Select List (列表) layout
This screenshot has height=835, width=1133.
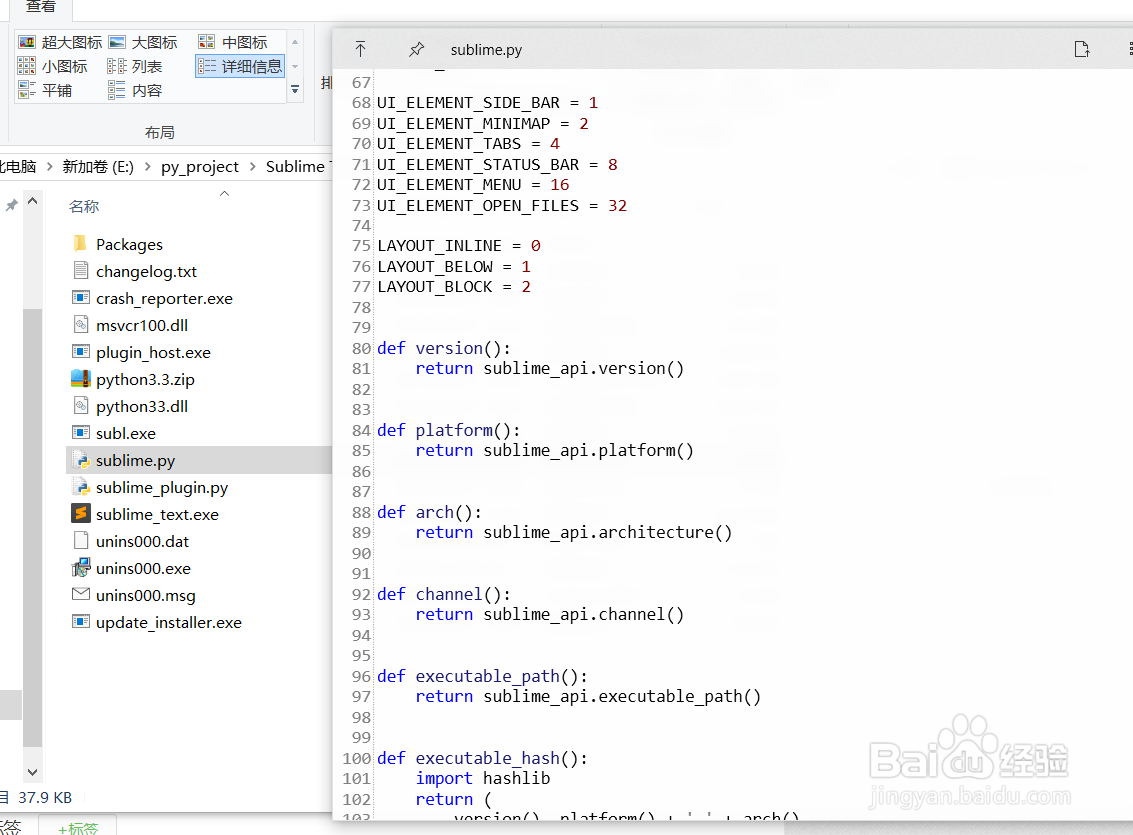coord(135,66)
